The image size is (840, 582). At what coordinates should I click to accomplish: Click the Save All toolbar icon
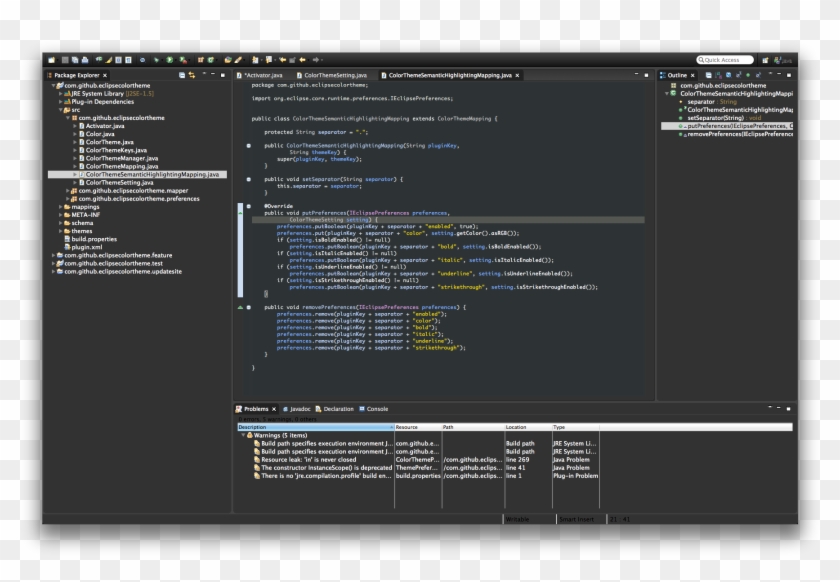77,60
